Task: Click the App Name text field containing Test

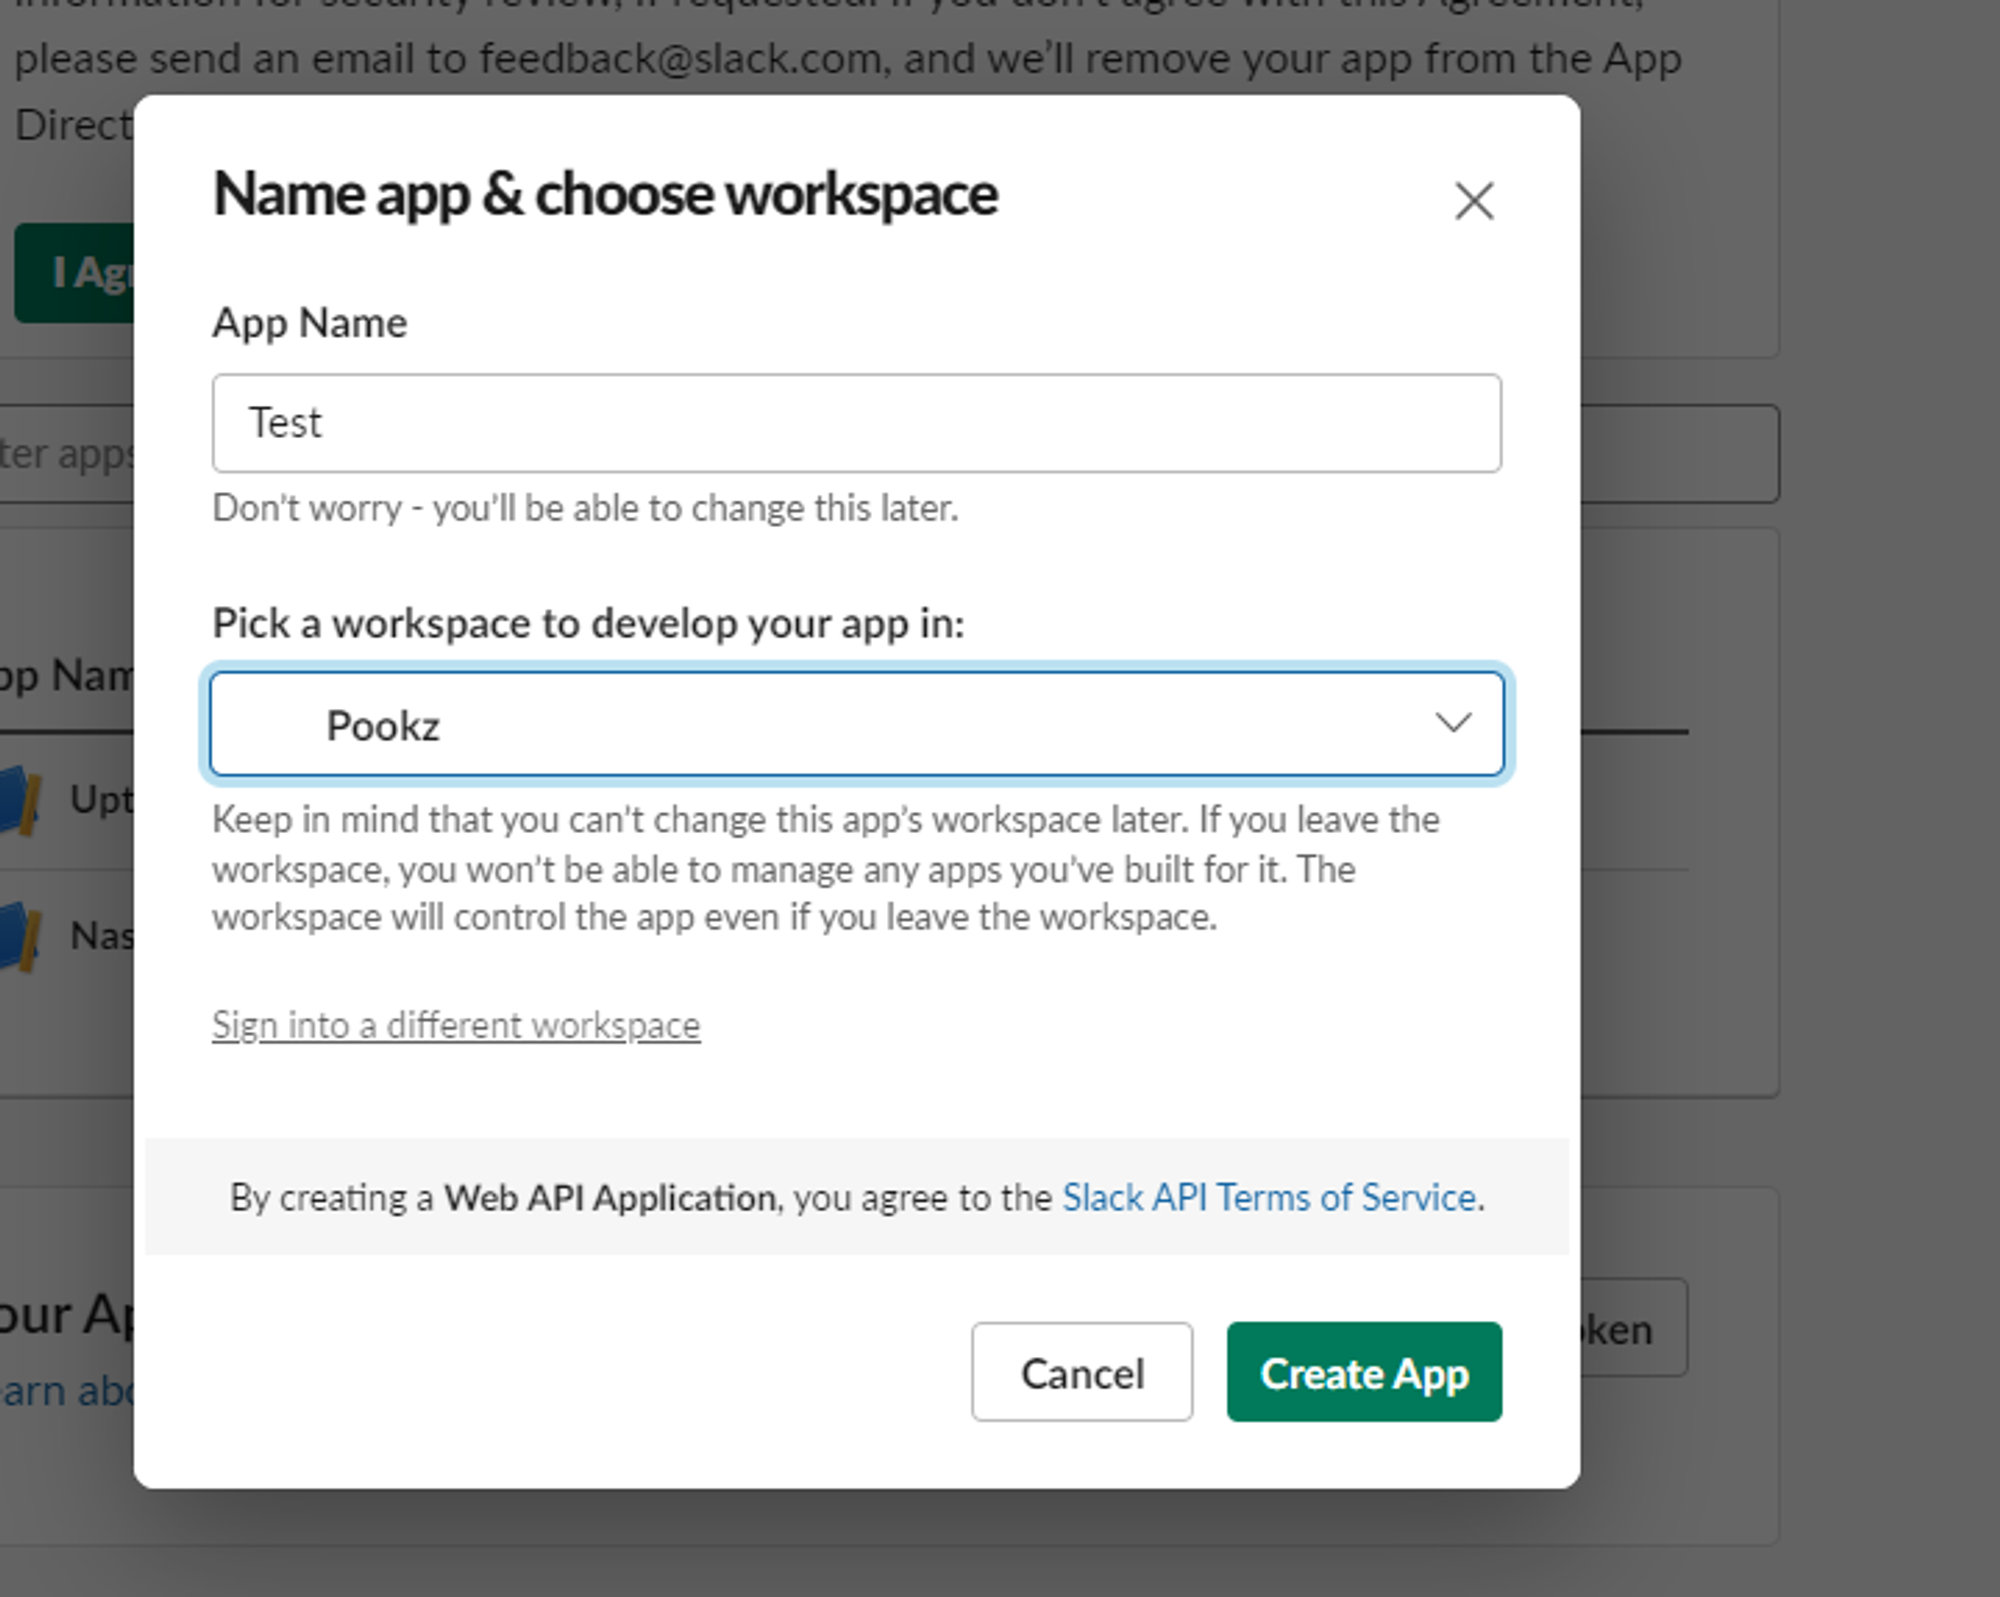Action: [x=856, y=423]
